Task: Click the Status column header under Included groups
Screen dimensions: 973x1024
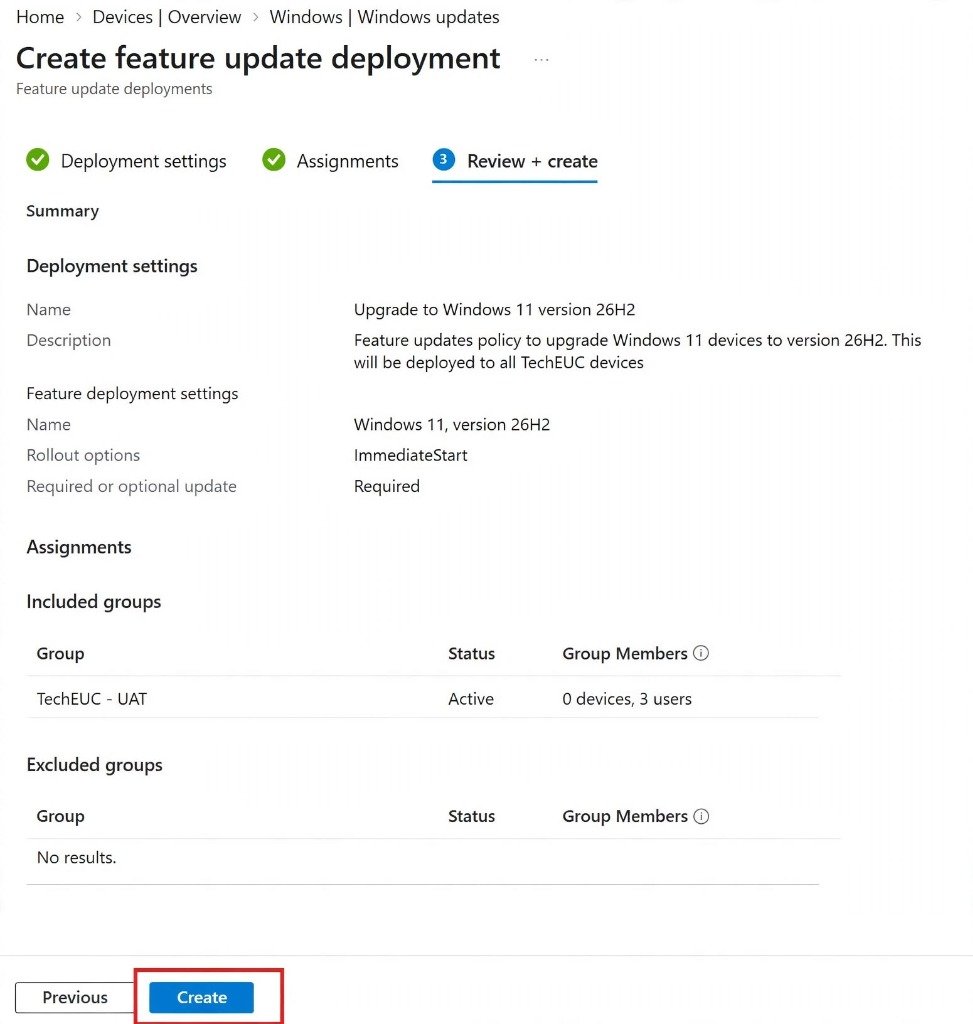Action: click(471, 654)
